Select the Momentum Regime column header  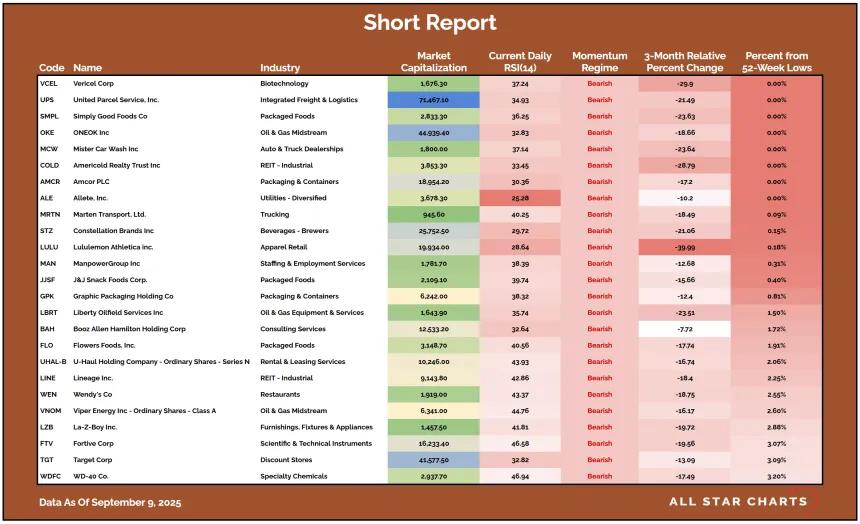point(599,62)
